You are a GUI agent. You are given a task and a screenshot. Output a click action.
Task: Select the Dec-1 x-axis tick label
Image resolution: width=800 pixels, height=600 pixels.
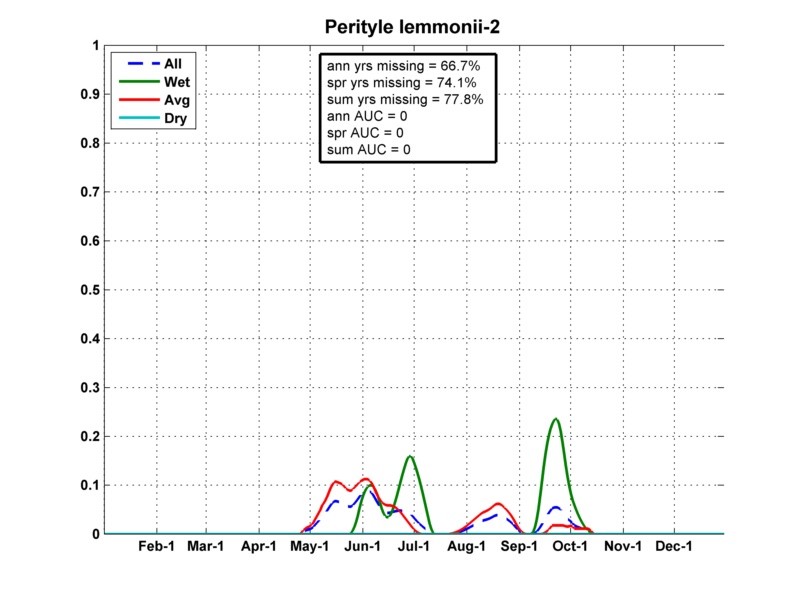[673, 547]
